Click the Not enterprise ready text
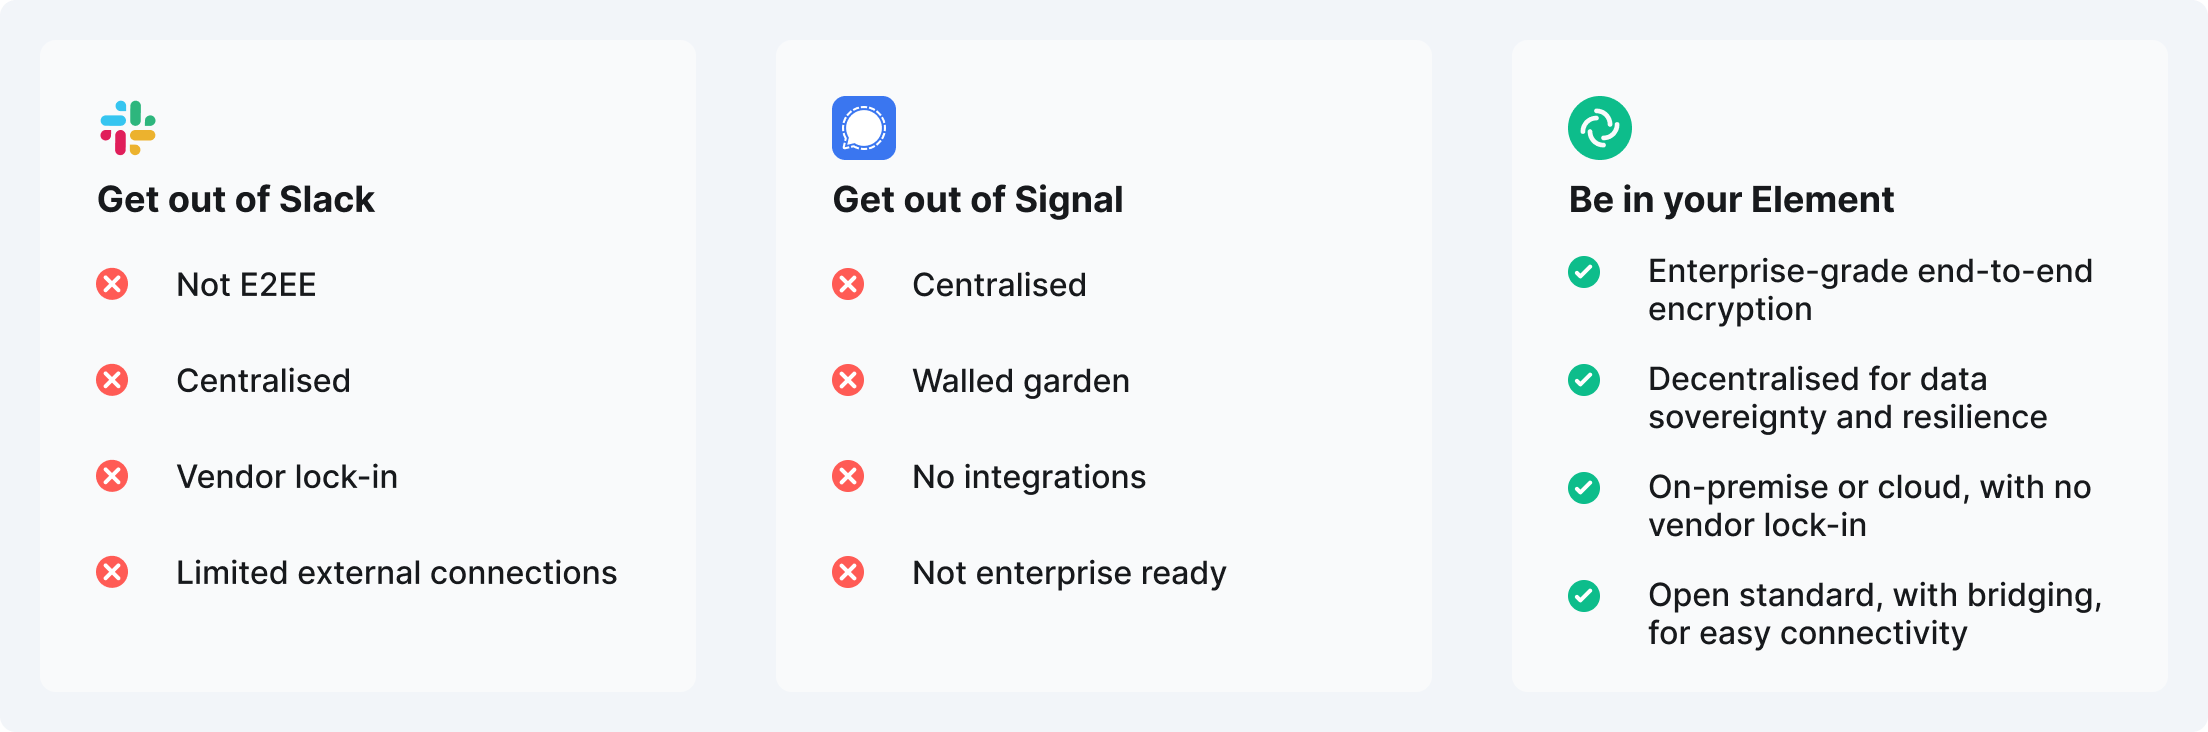 coord(1069,573)
